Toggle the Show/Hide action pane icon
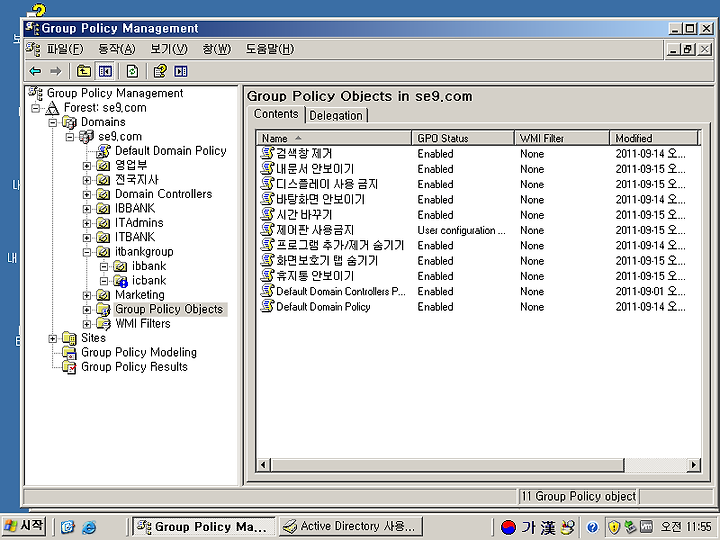Image resolution: width=720 pixels, height=540 pixels. (181, 71)
